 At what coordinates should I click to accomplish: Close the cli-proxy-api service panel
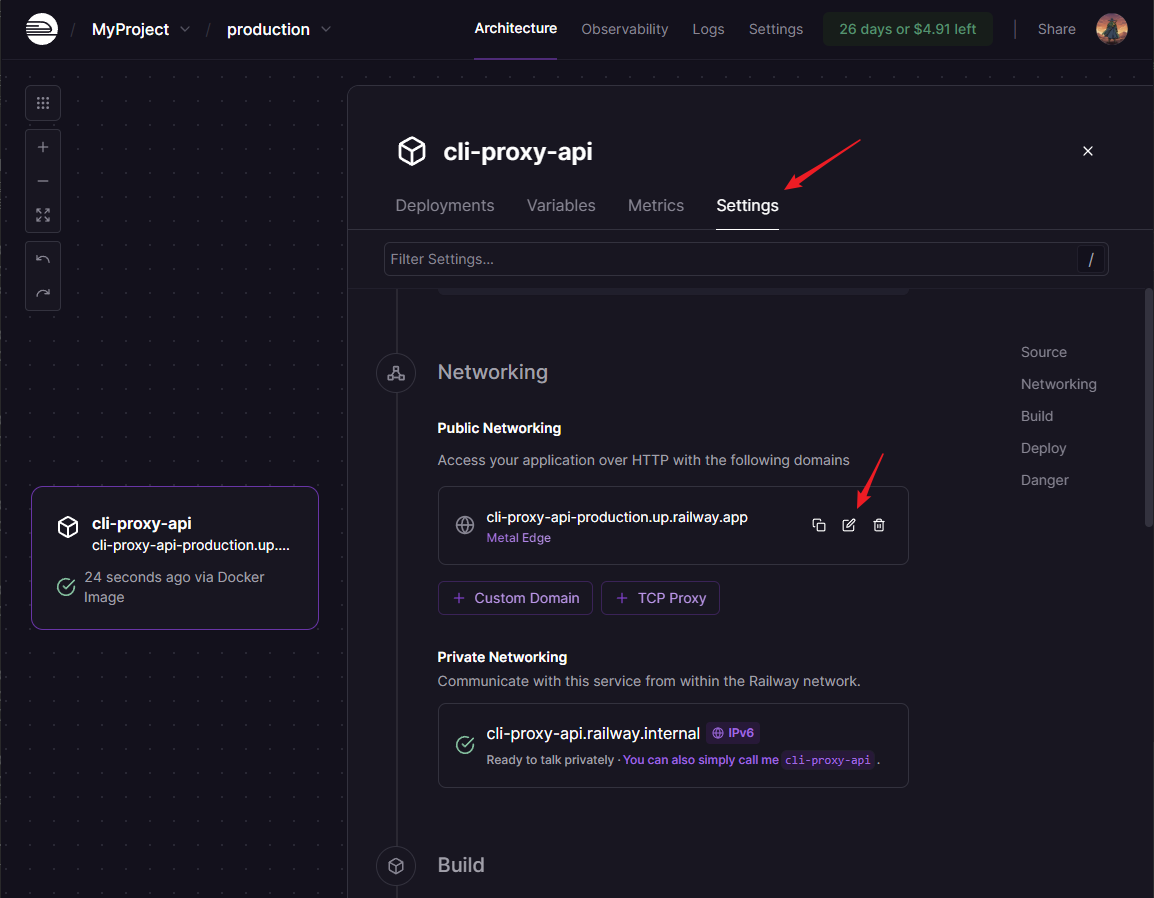click(1088, 151)
